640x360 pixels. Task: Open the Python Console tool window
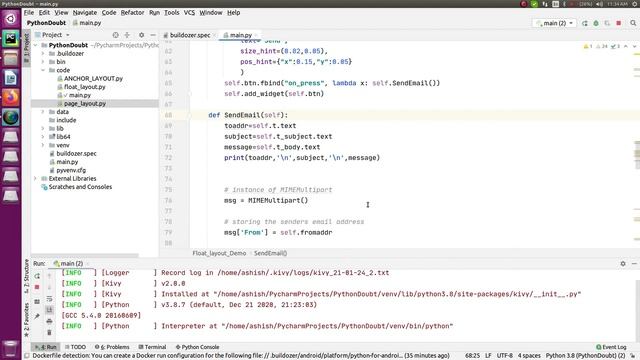(198, 347)
